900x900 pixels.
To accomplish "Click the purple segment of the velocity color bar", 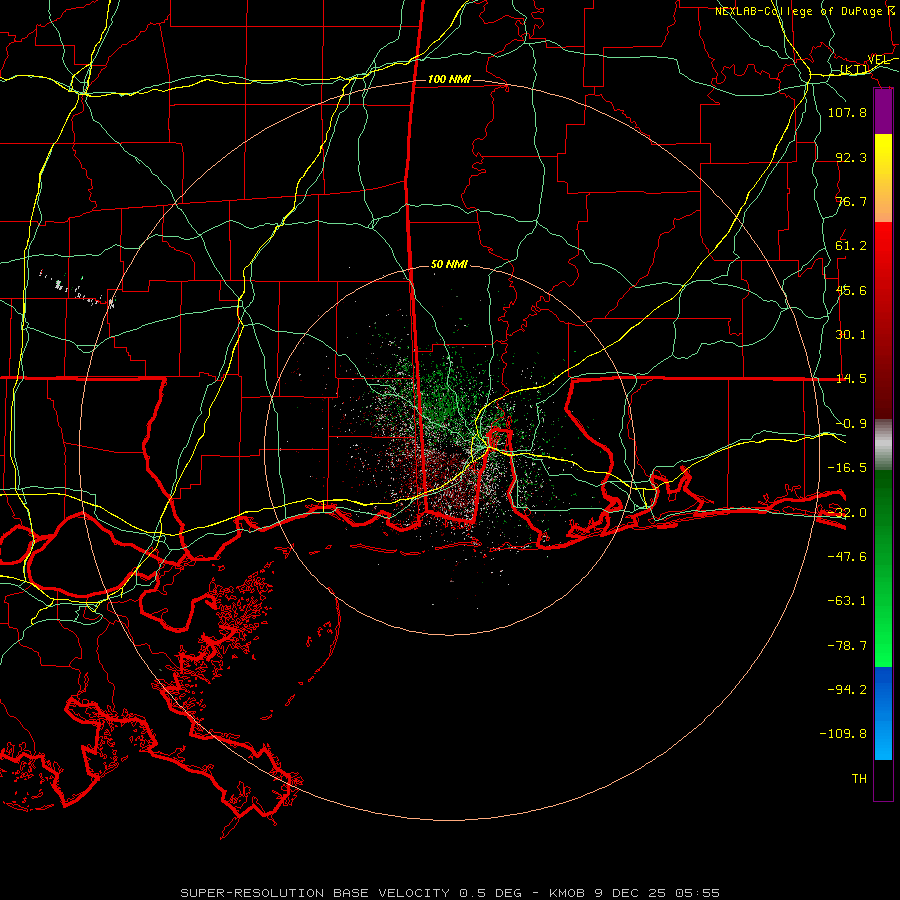I will [883, 112].
